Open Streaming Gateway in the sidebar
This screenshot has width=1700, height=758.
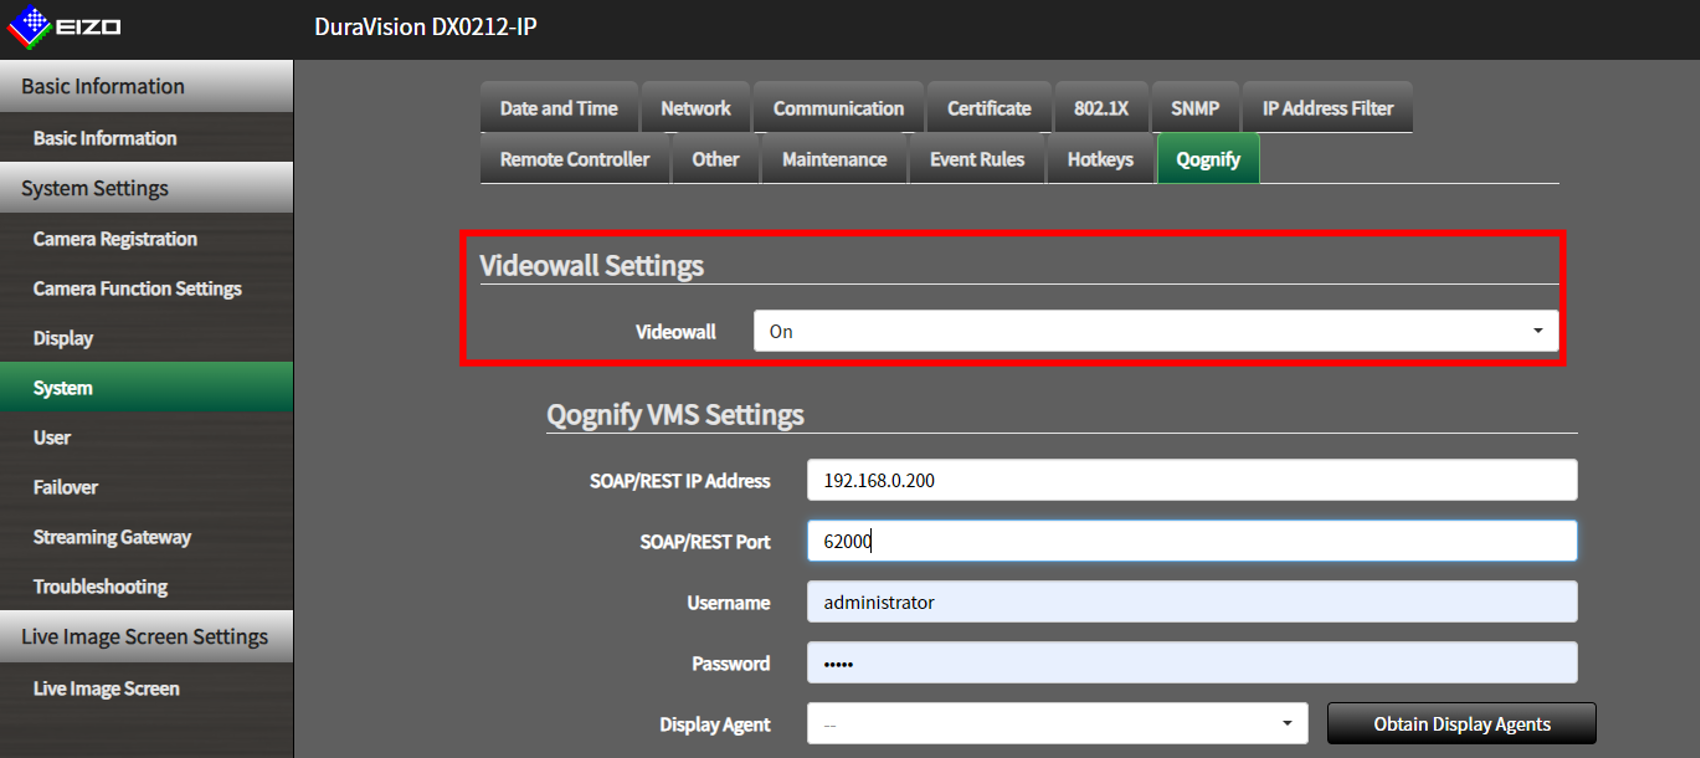click(x=147, y=537)
